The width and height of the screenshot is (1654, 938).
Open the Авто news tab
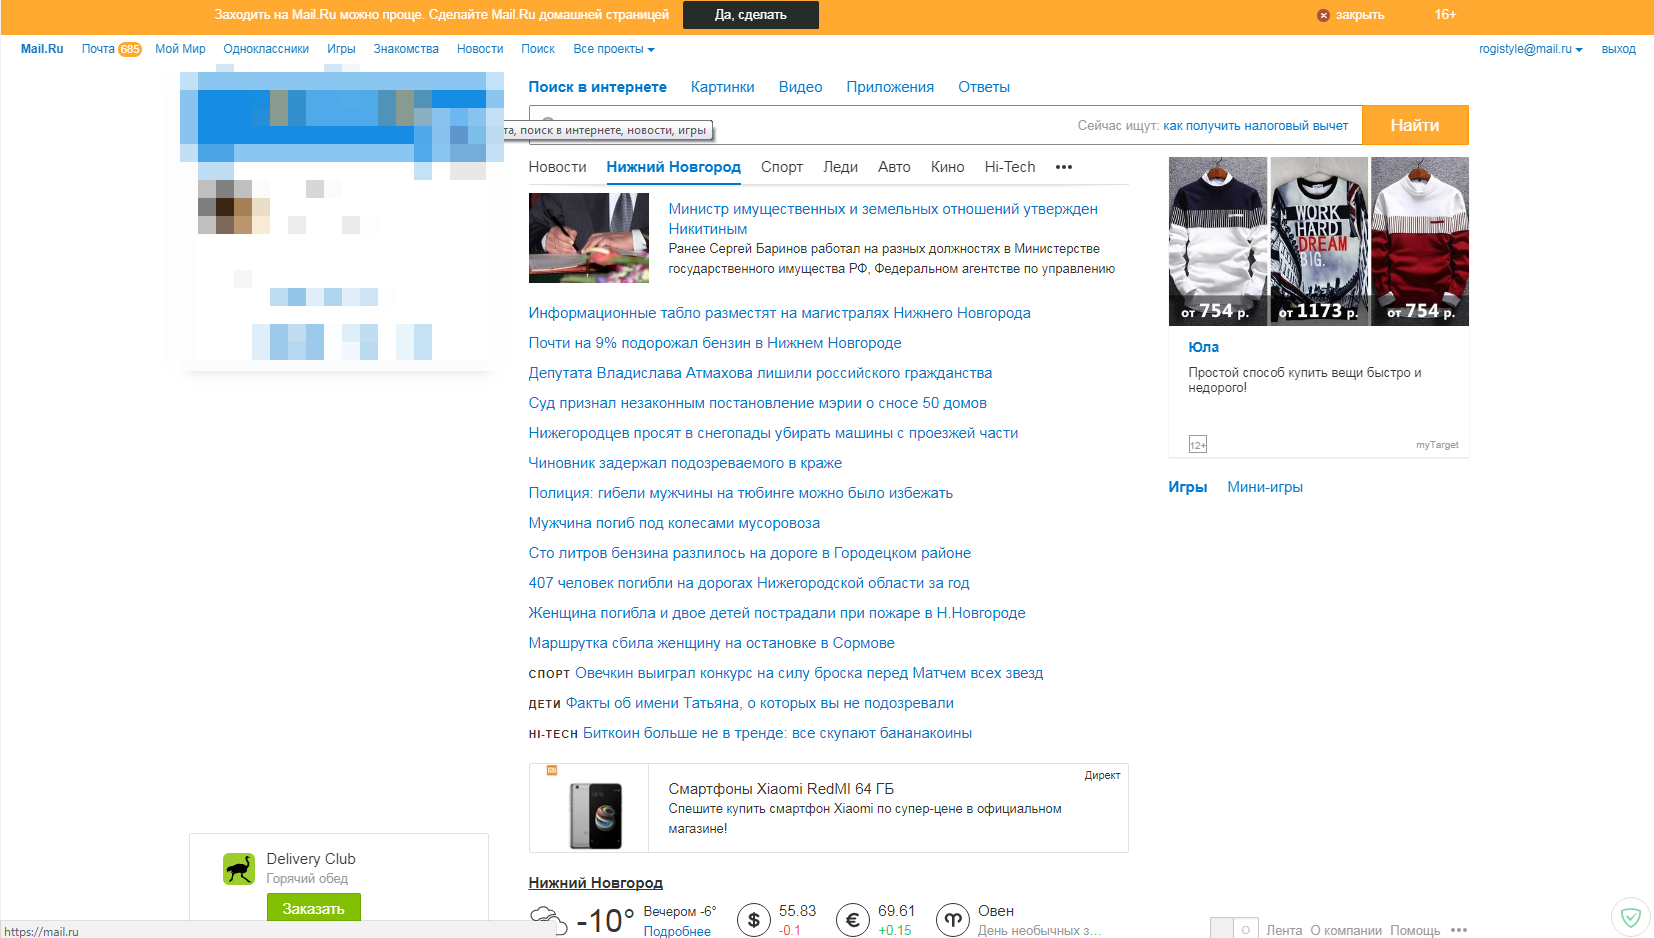click(x=894, y=167)
